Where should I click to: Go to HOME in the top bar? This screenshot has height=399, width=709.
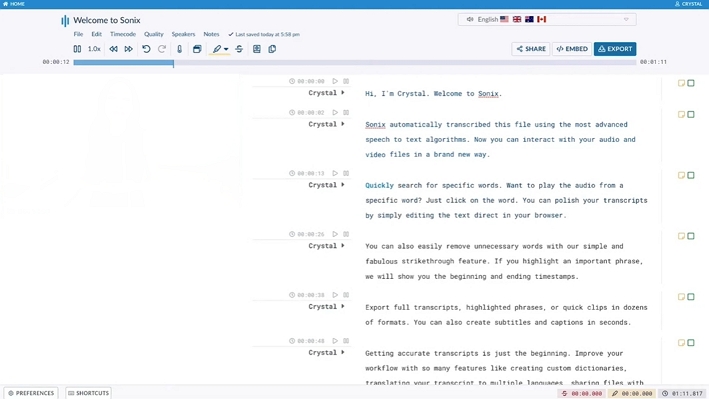pyautogui.click(x=14, y=4)
